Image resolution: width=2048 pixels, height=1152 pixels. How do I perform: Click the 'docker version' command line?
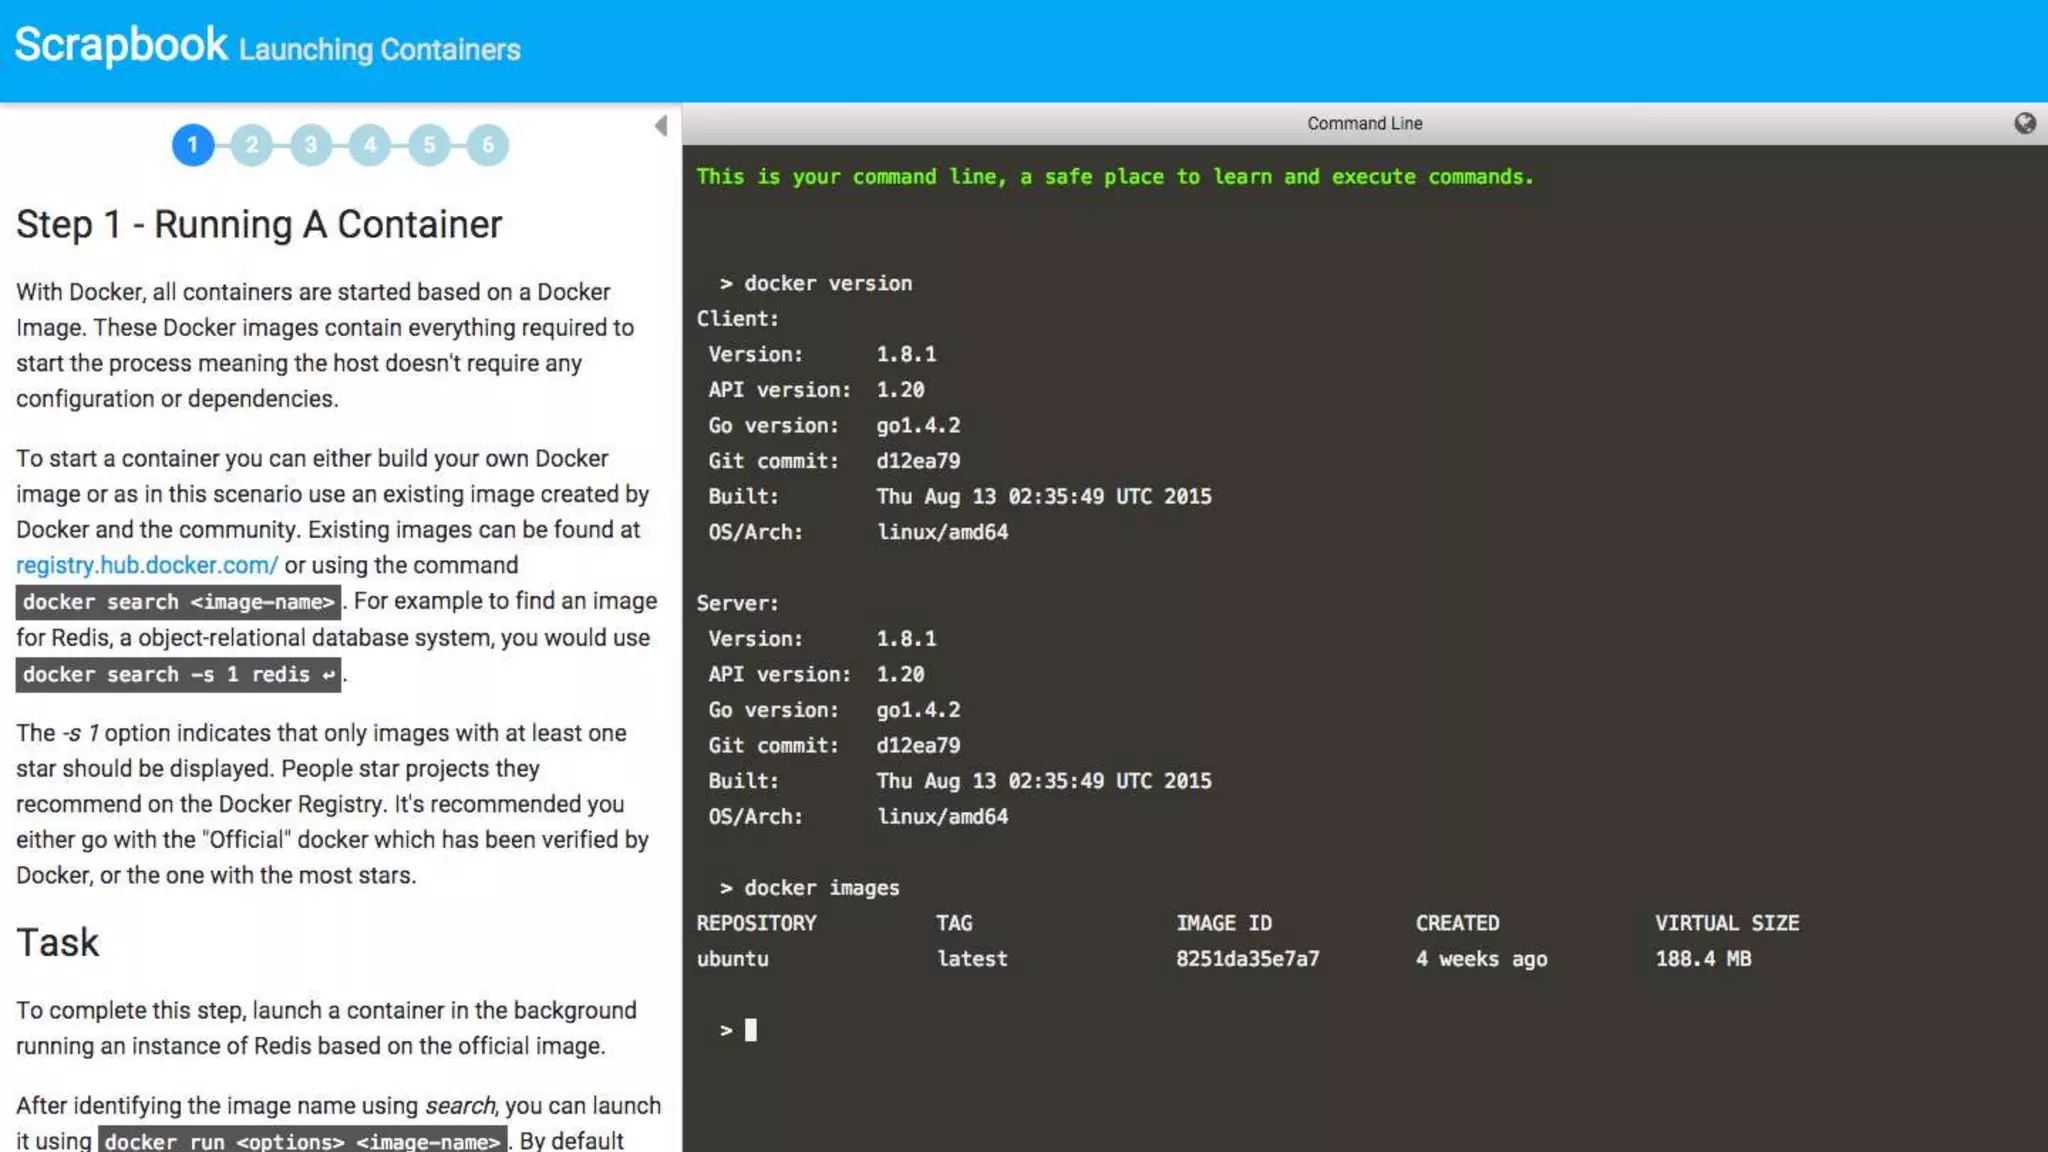[827, 283]
